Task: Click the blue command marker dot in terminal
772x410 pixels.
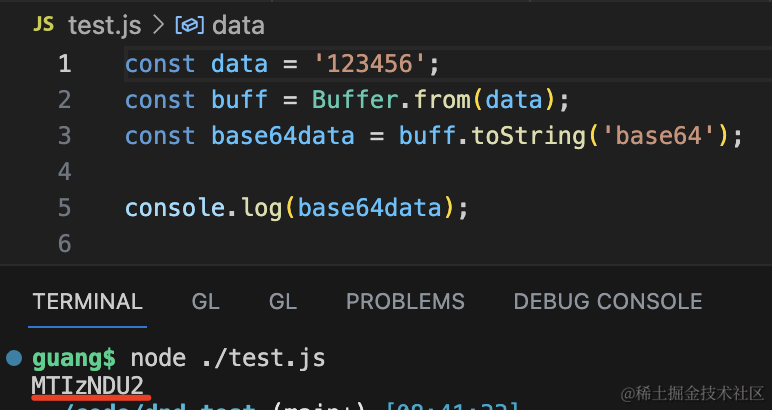Action: [13, 357]
